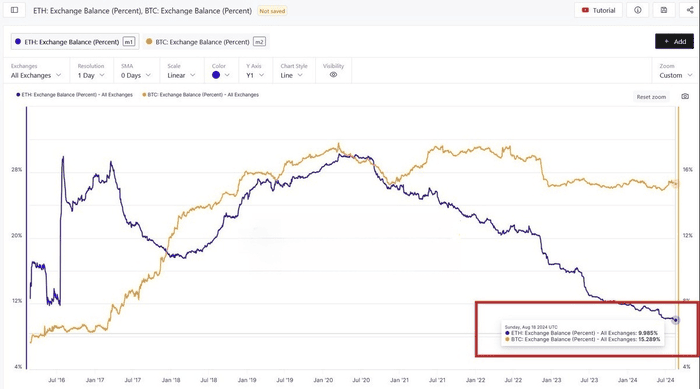The width and height of the screenshot is (700, 389).
Task: Select the ETH: Exchange Balance metric tab
Action: tap(75, 42)
